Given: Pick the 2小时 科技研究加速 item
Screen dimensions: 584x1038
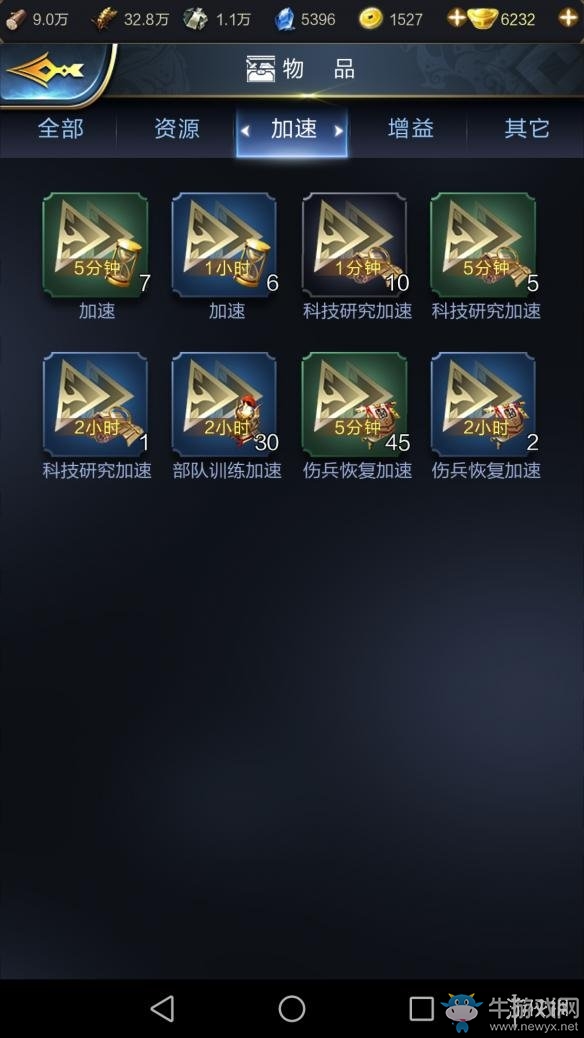Looking at the screenshot, I should (96, 405).
